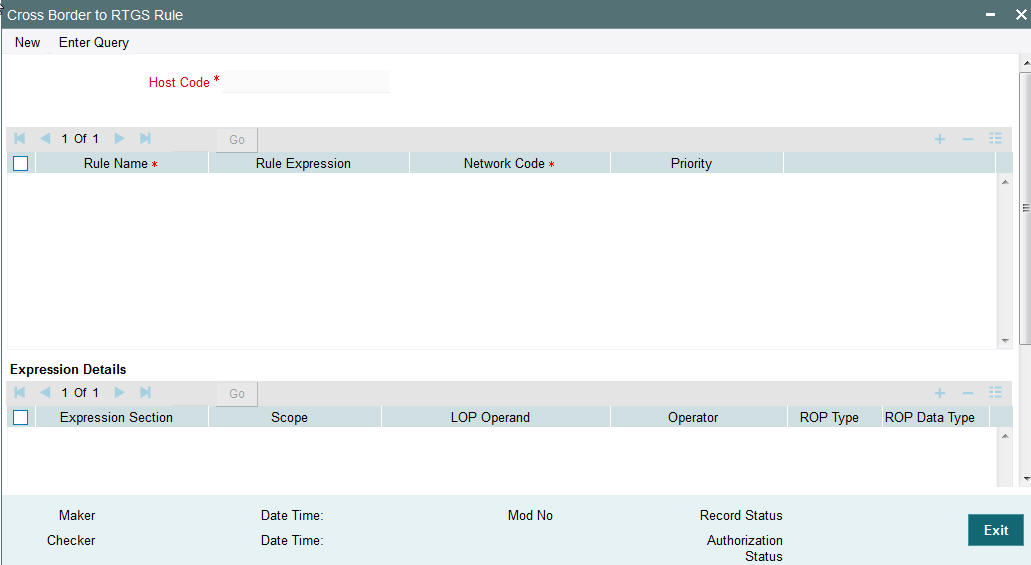Go to first page in rules grid

pos(20,138)
